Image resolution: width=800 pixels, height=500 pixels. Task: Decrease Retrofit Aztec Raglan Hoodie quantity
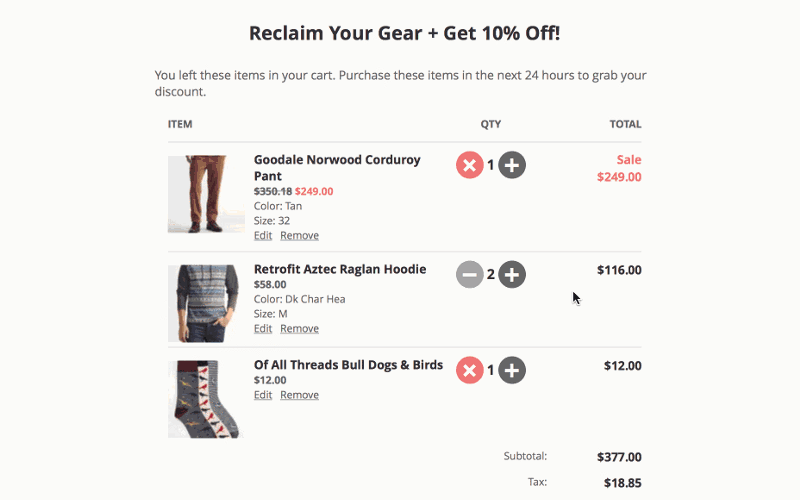469,274
